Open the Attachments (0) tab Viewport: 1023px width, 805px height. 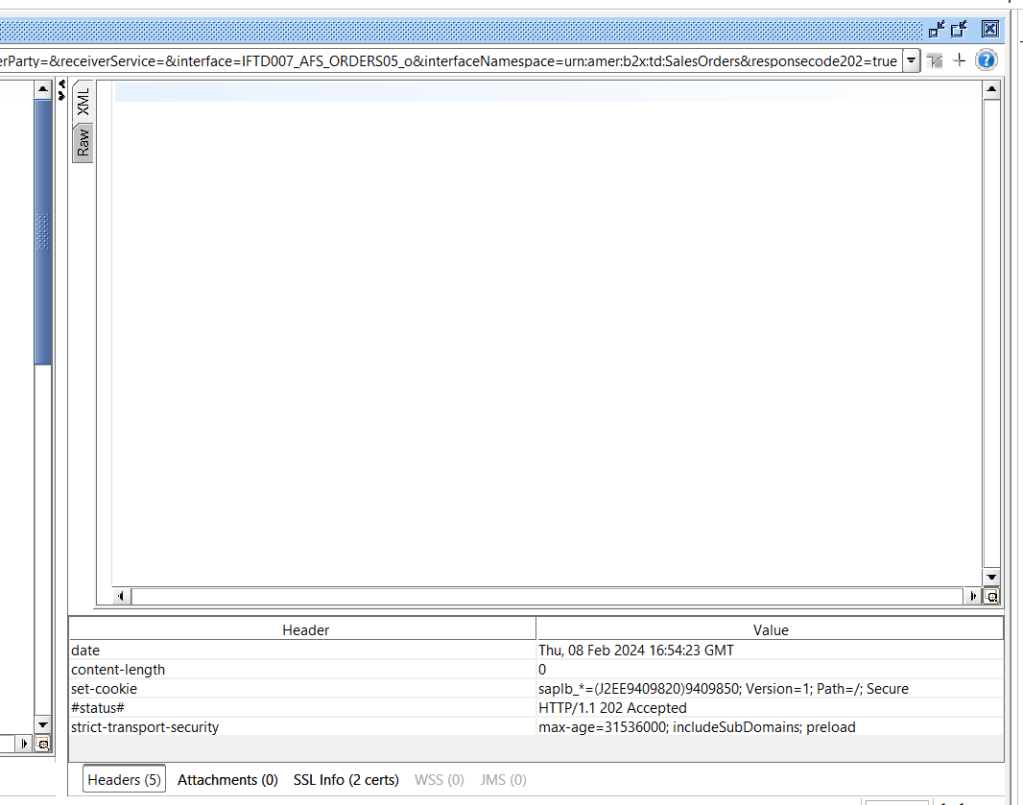(x=227, y=779)
